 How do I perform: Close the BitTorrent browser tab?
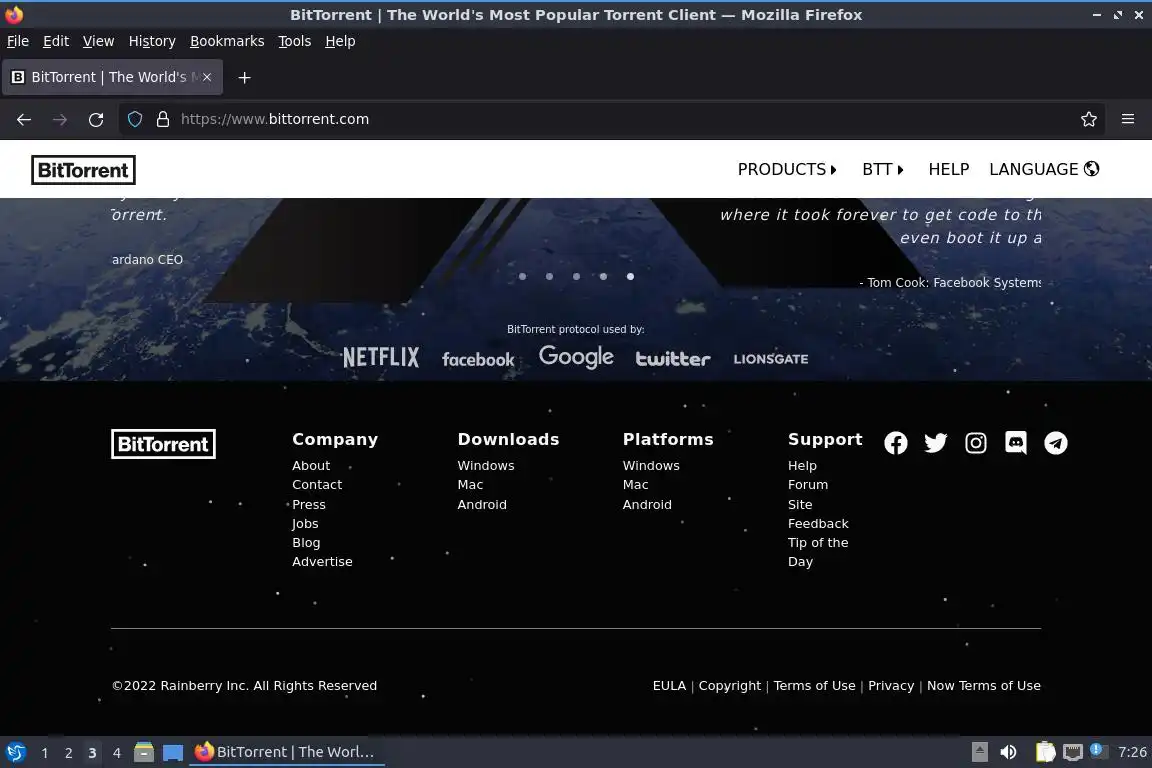coord(207,77)
